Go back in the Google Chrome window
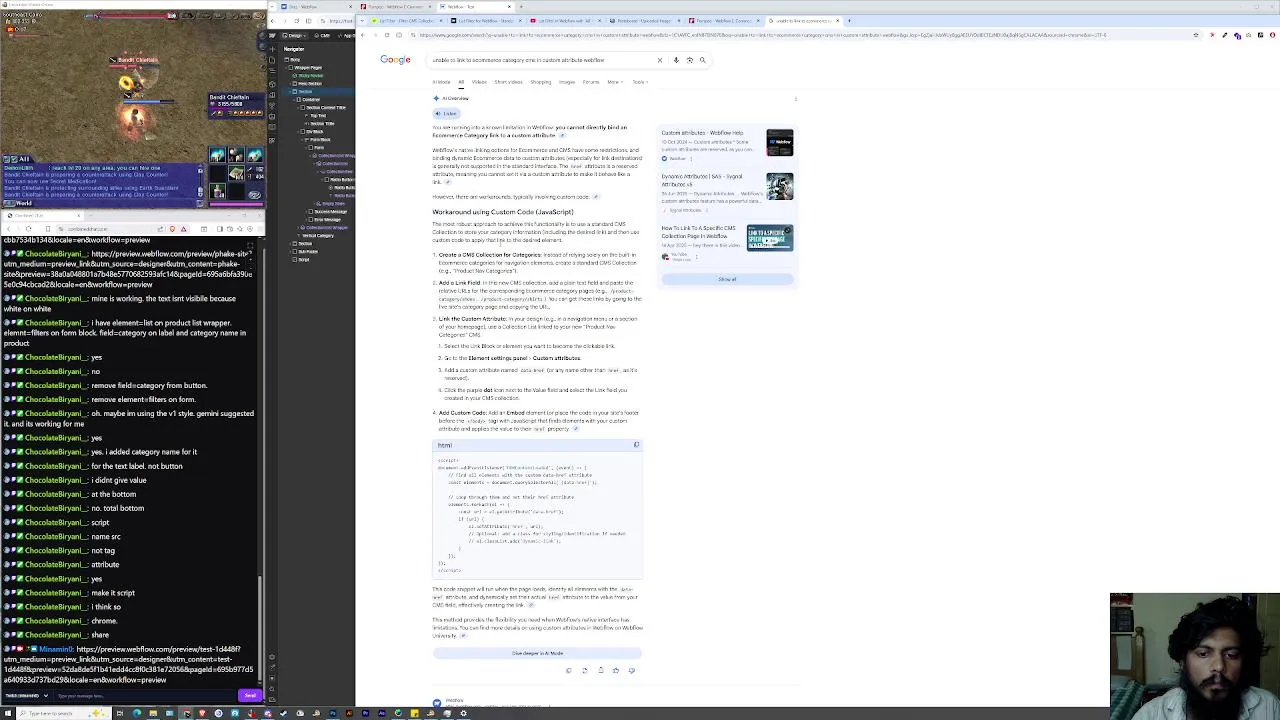The width and height of the screenshot is (1280, 720). click(362, 35)
